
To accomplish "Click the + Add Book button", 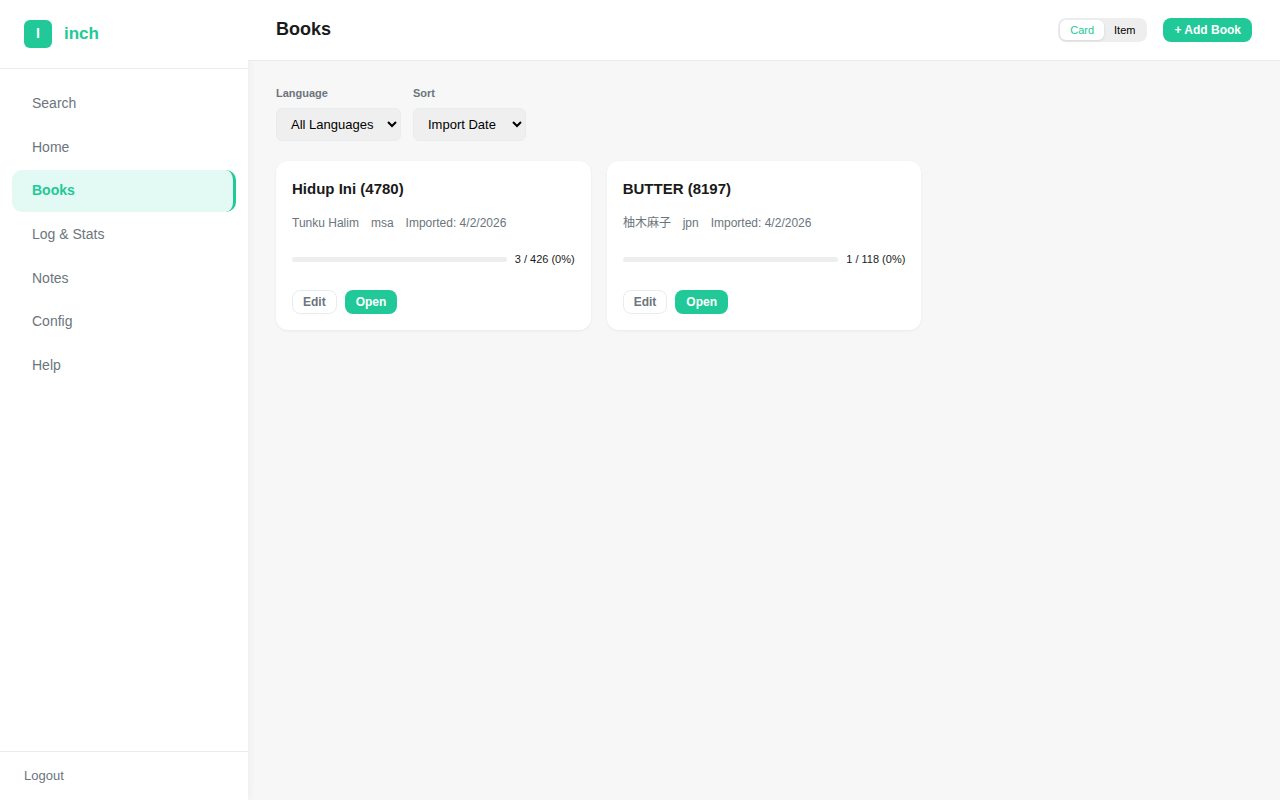I will [1207, 30].
